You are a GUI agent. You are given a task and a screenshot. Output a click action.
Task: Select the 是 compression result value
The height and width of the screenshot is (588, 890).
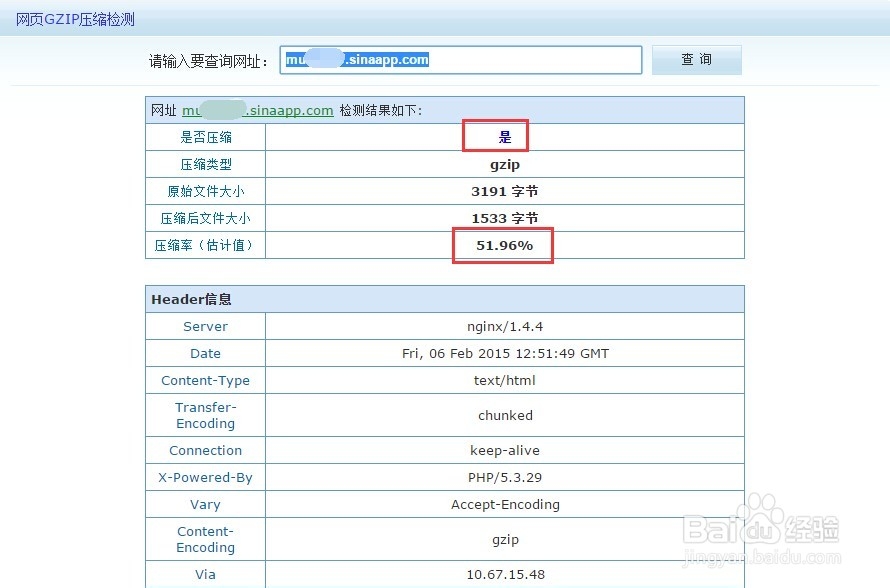(505, 137)
